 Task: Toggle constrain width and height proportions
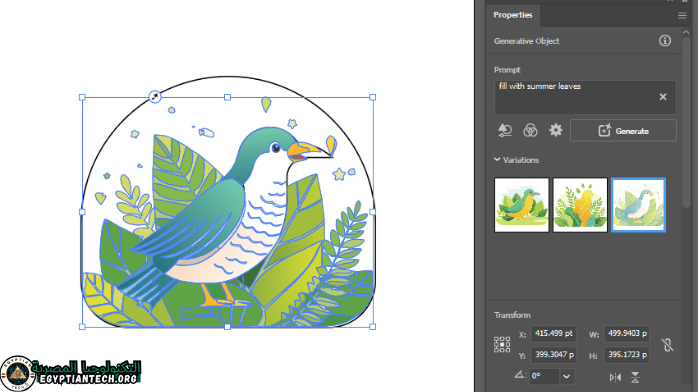667,344
